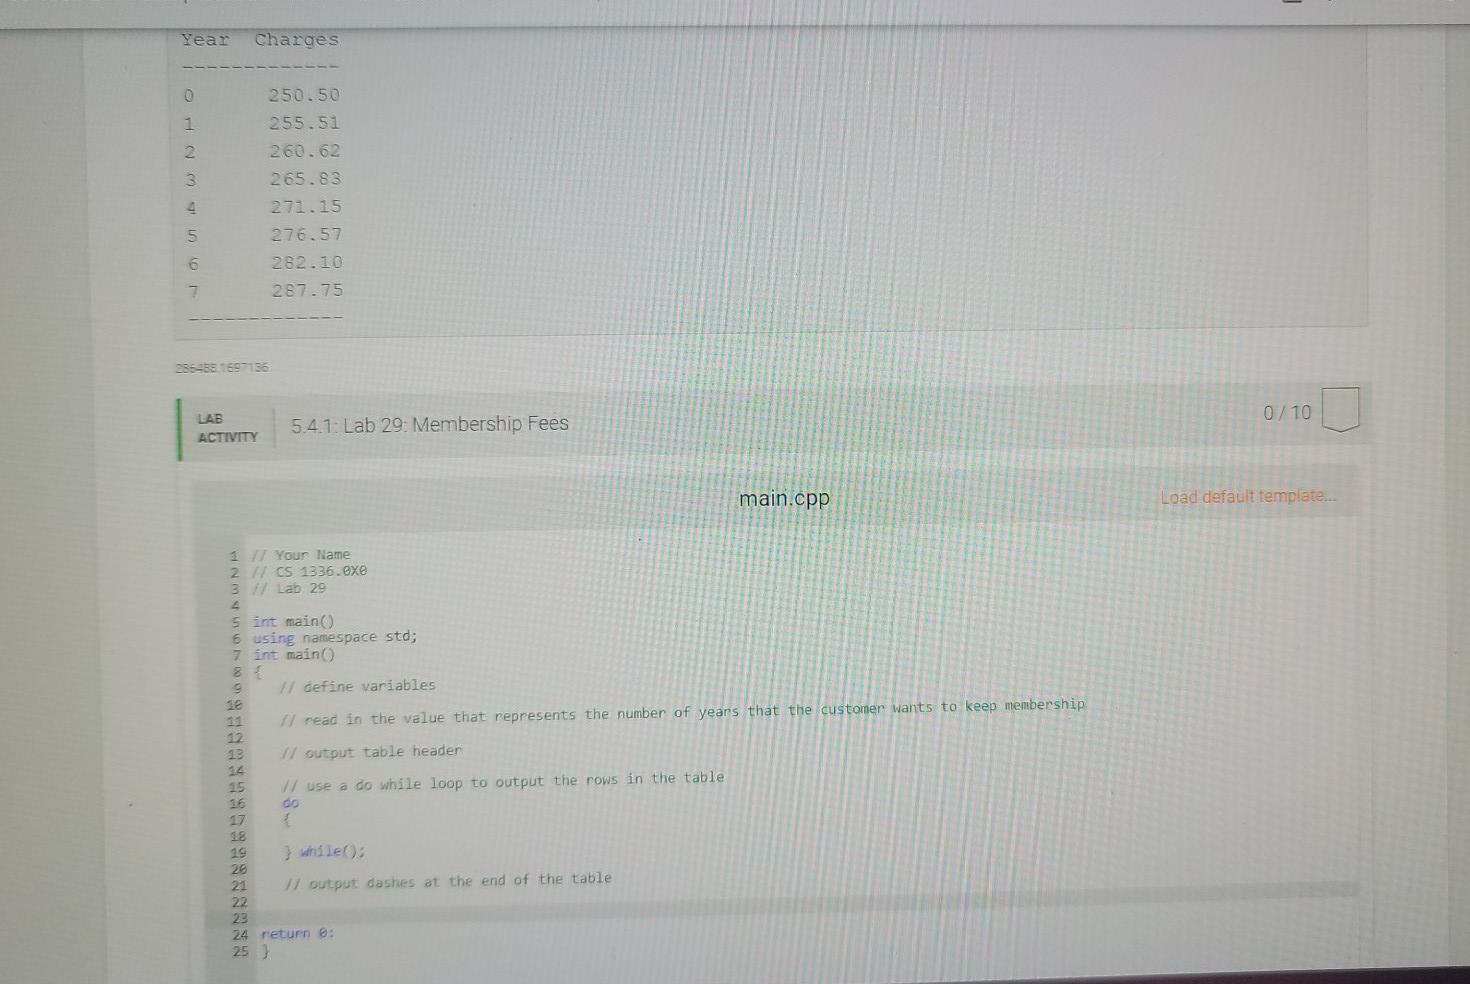Viewport: 1470px width, 984px height.
Task: Click line number 5 in the editor gutter
Action: tap(236, 621)
